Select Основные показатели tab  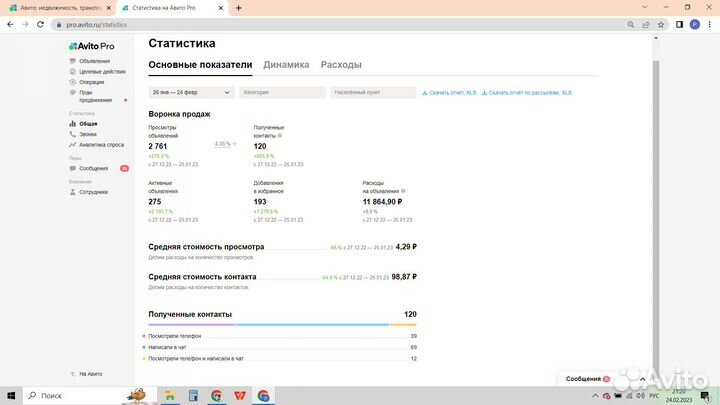tap(200, 65)
